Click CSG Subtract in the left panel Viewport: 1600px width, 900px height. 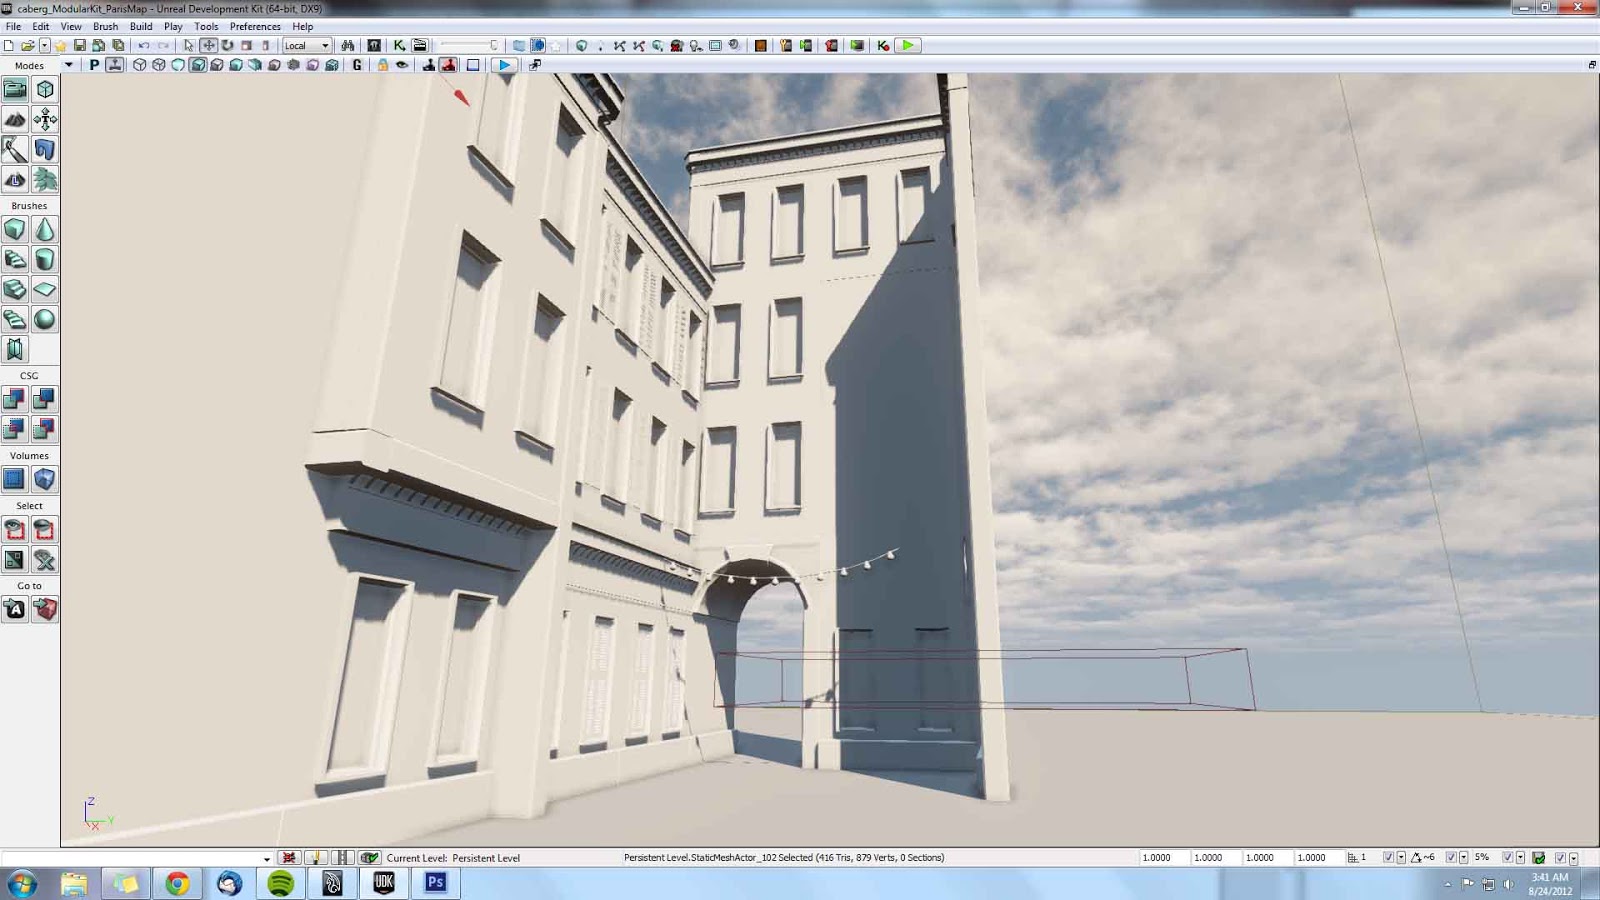click(44, 398)
